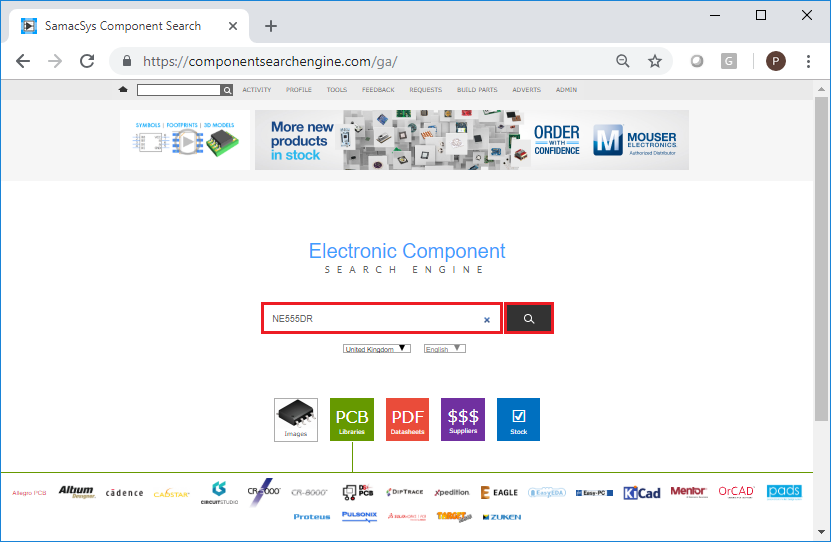The width and height of the screenshot is (831, 542).
Task: Open the English language dropdown
Action: 444,349
